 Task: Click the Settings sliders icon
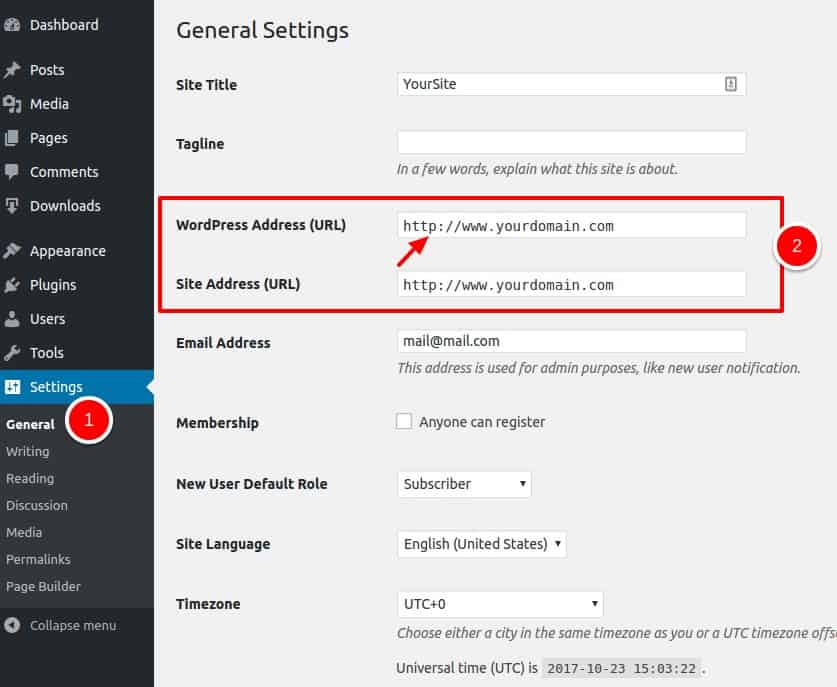tap(12, 387)
